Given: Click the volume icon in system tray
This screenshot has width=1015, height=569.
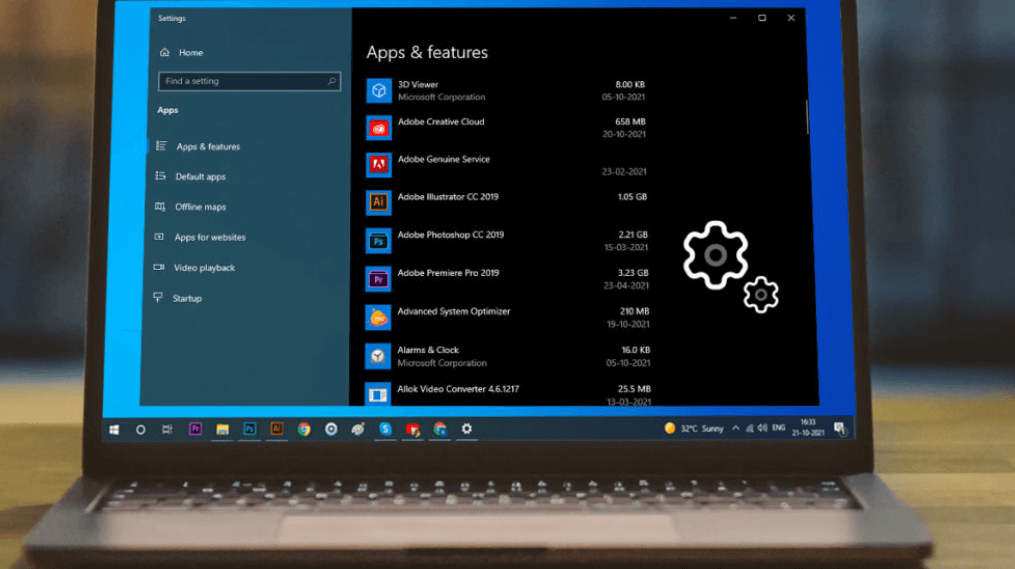Looking at the screenshot, I should tap(763, 428).
